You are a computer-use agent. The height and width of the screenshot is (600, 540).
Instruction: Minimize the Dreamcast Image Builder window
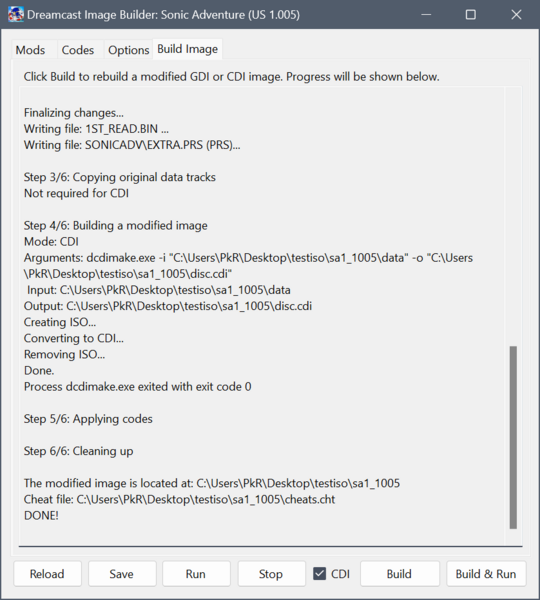coord(426,15)
